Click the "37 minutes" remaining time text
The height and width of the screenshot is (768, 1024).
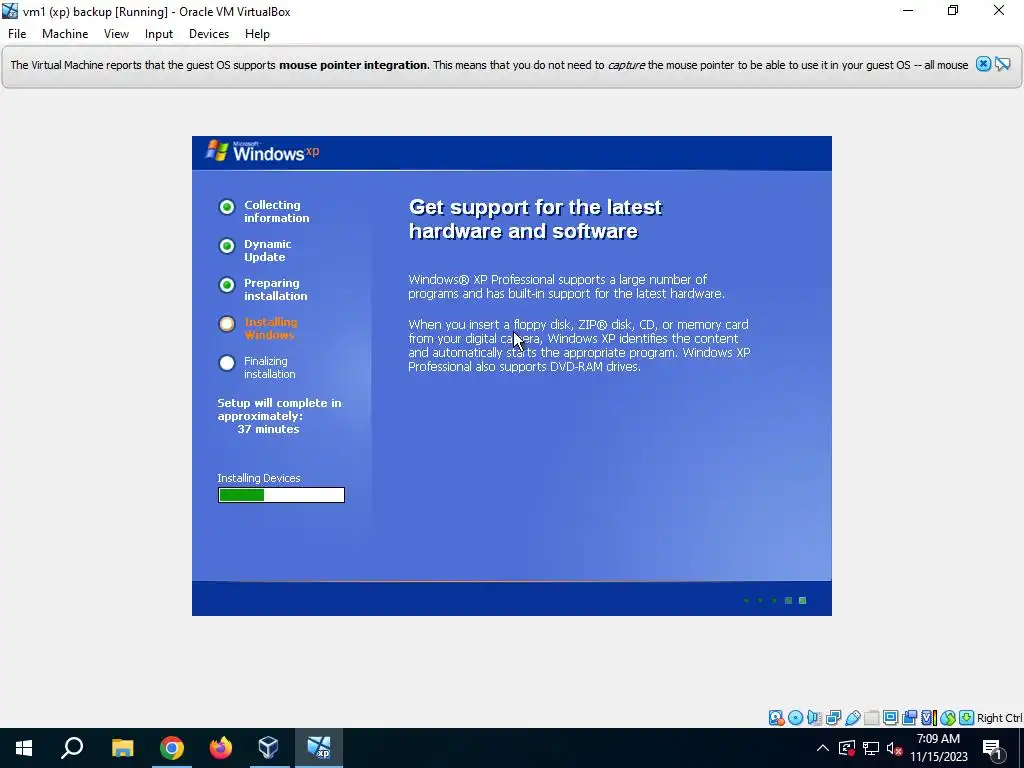(268, 429)
